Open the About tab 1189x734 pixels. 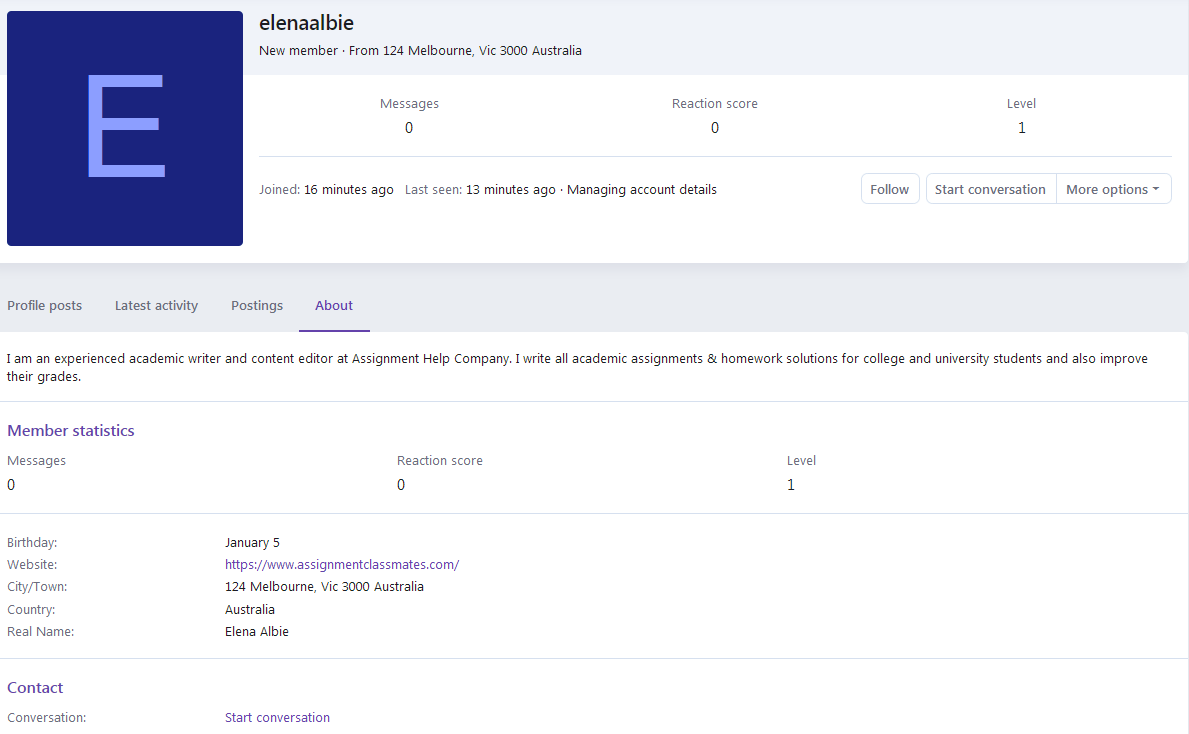click(334, 306)
